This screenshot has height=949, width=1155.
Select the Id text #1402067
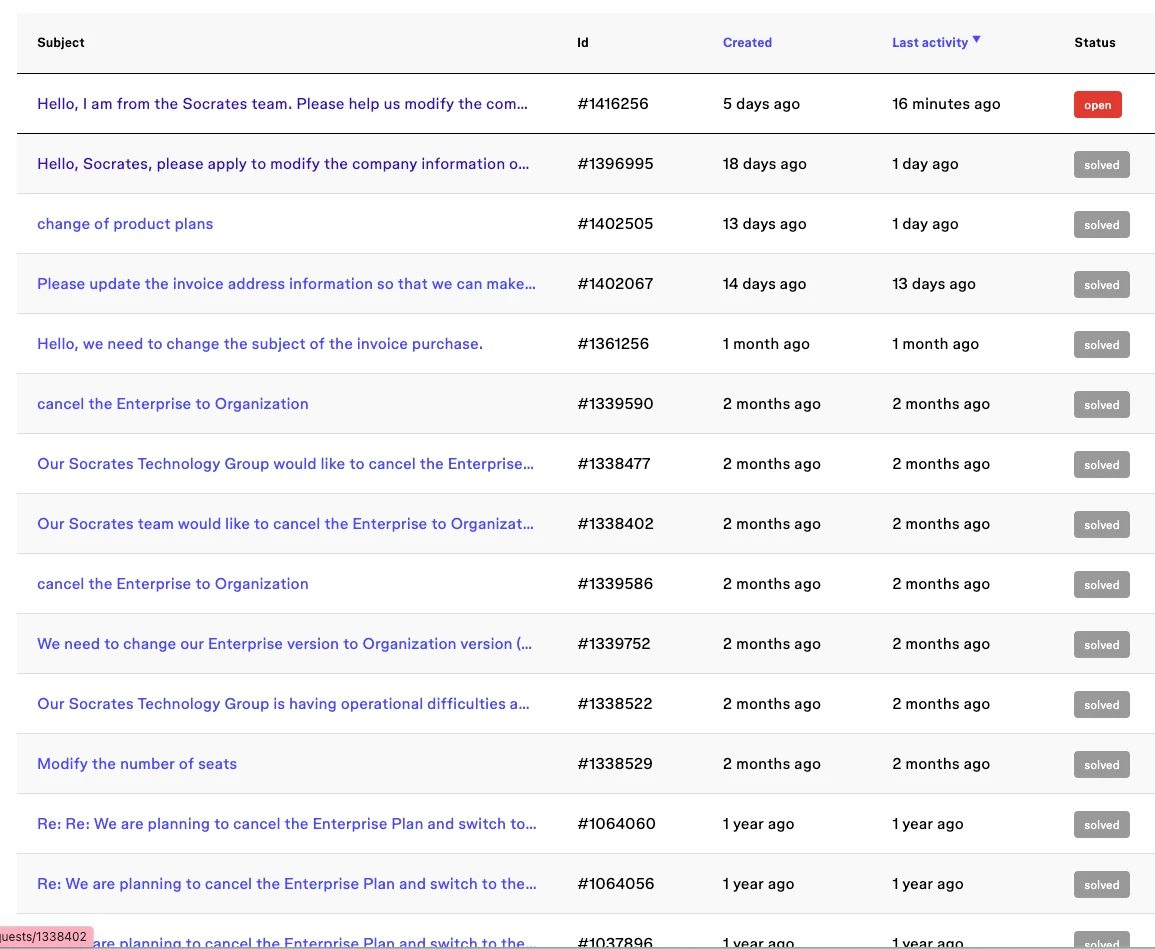pos(615,284)
